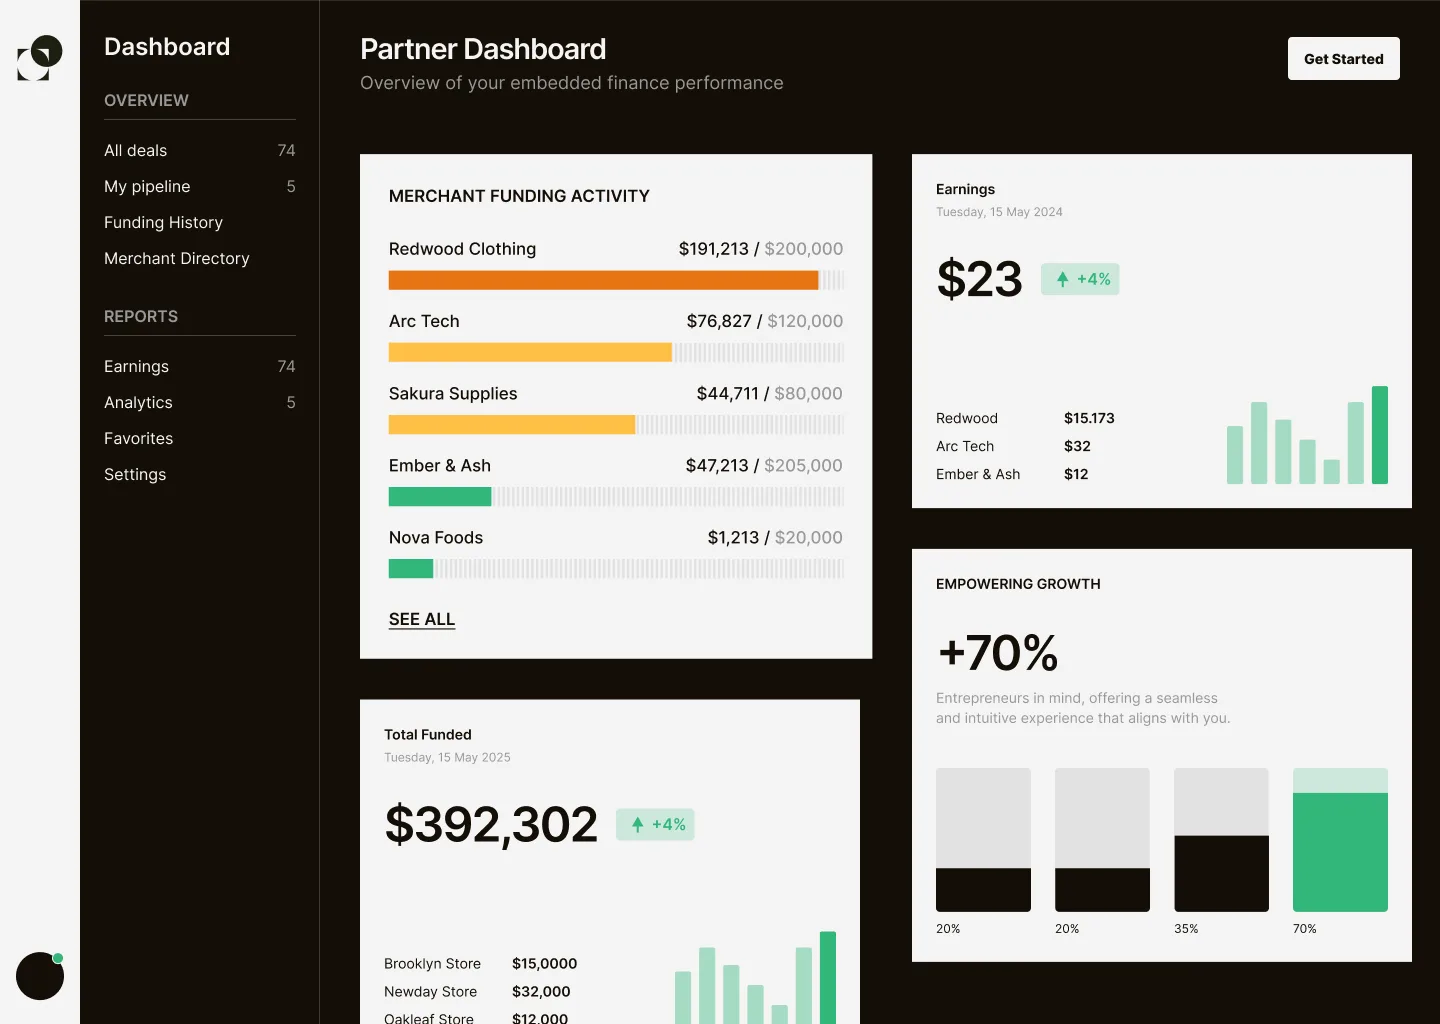Image resolution: width=1440 pixels, height=1024 pixels.
Task: Open Funding History page
Action: click(x=163, y=222)
